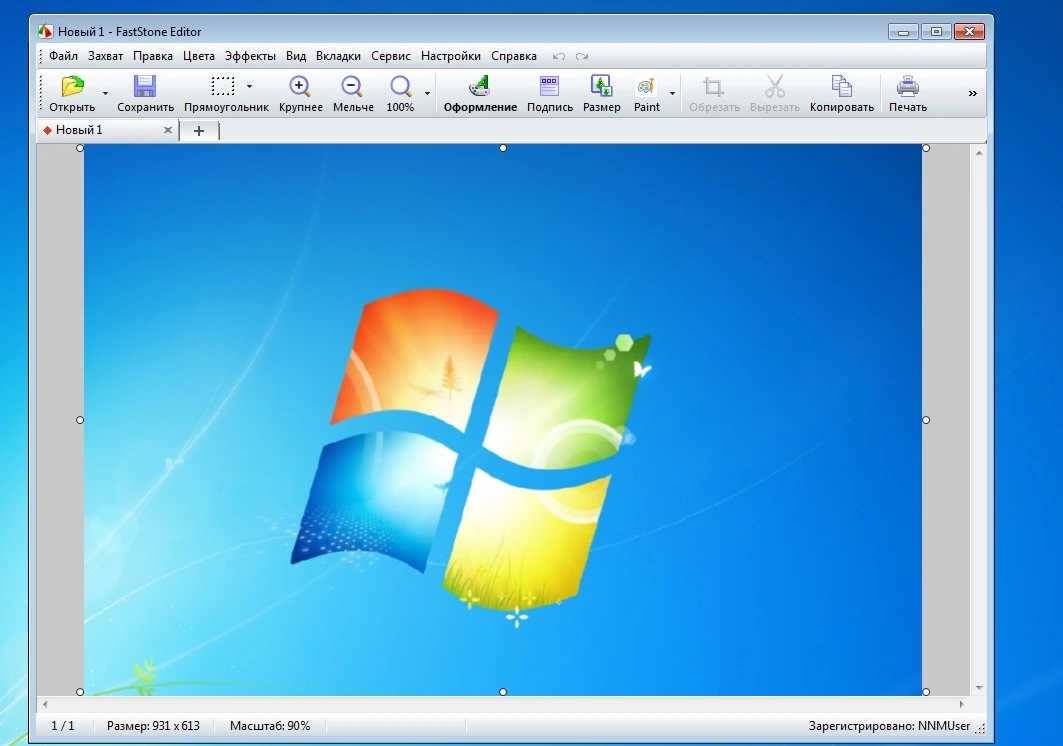This screenshot has width=1063, height=746.
Task: Click the redo arrow in menu bar
Action: coord(582,56)
